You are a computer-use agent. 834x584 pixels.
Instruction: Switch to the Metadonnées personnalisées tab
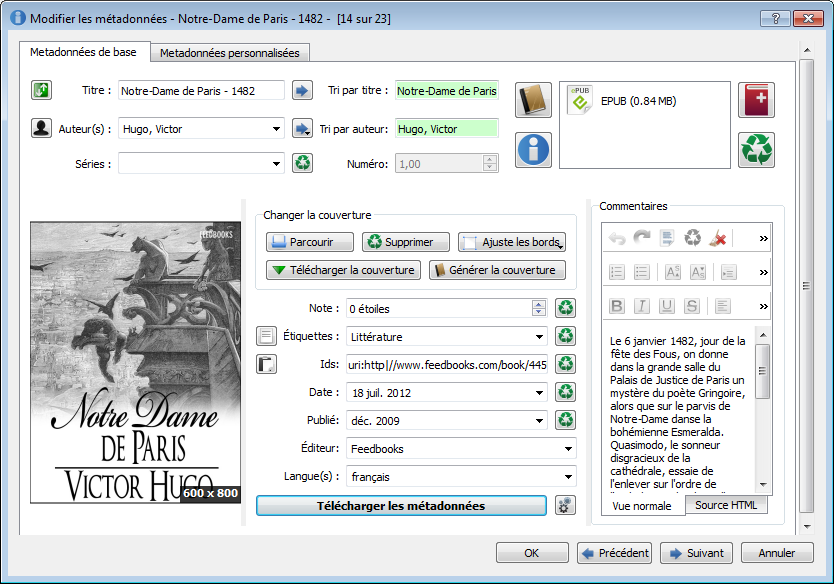click(230, 53)
